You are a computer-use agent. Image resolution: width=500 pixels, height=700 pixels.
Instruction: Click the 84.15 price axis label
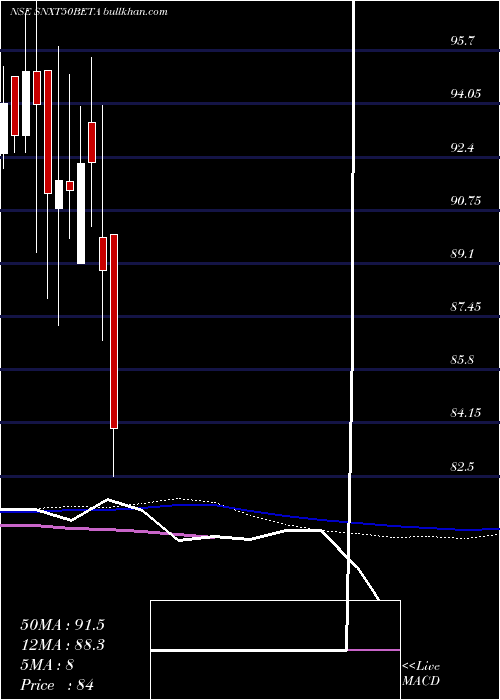click(466, 413)
